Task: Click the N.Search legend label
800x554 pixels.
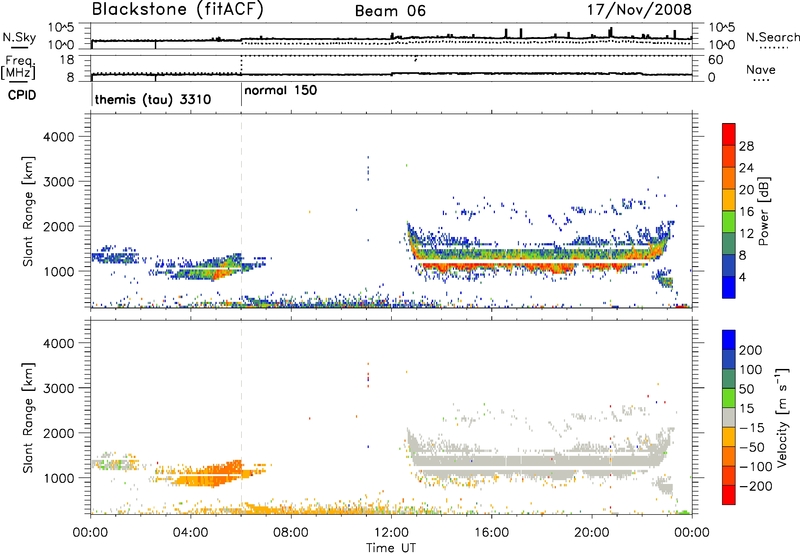Action: [772, 37]
